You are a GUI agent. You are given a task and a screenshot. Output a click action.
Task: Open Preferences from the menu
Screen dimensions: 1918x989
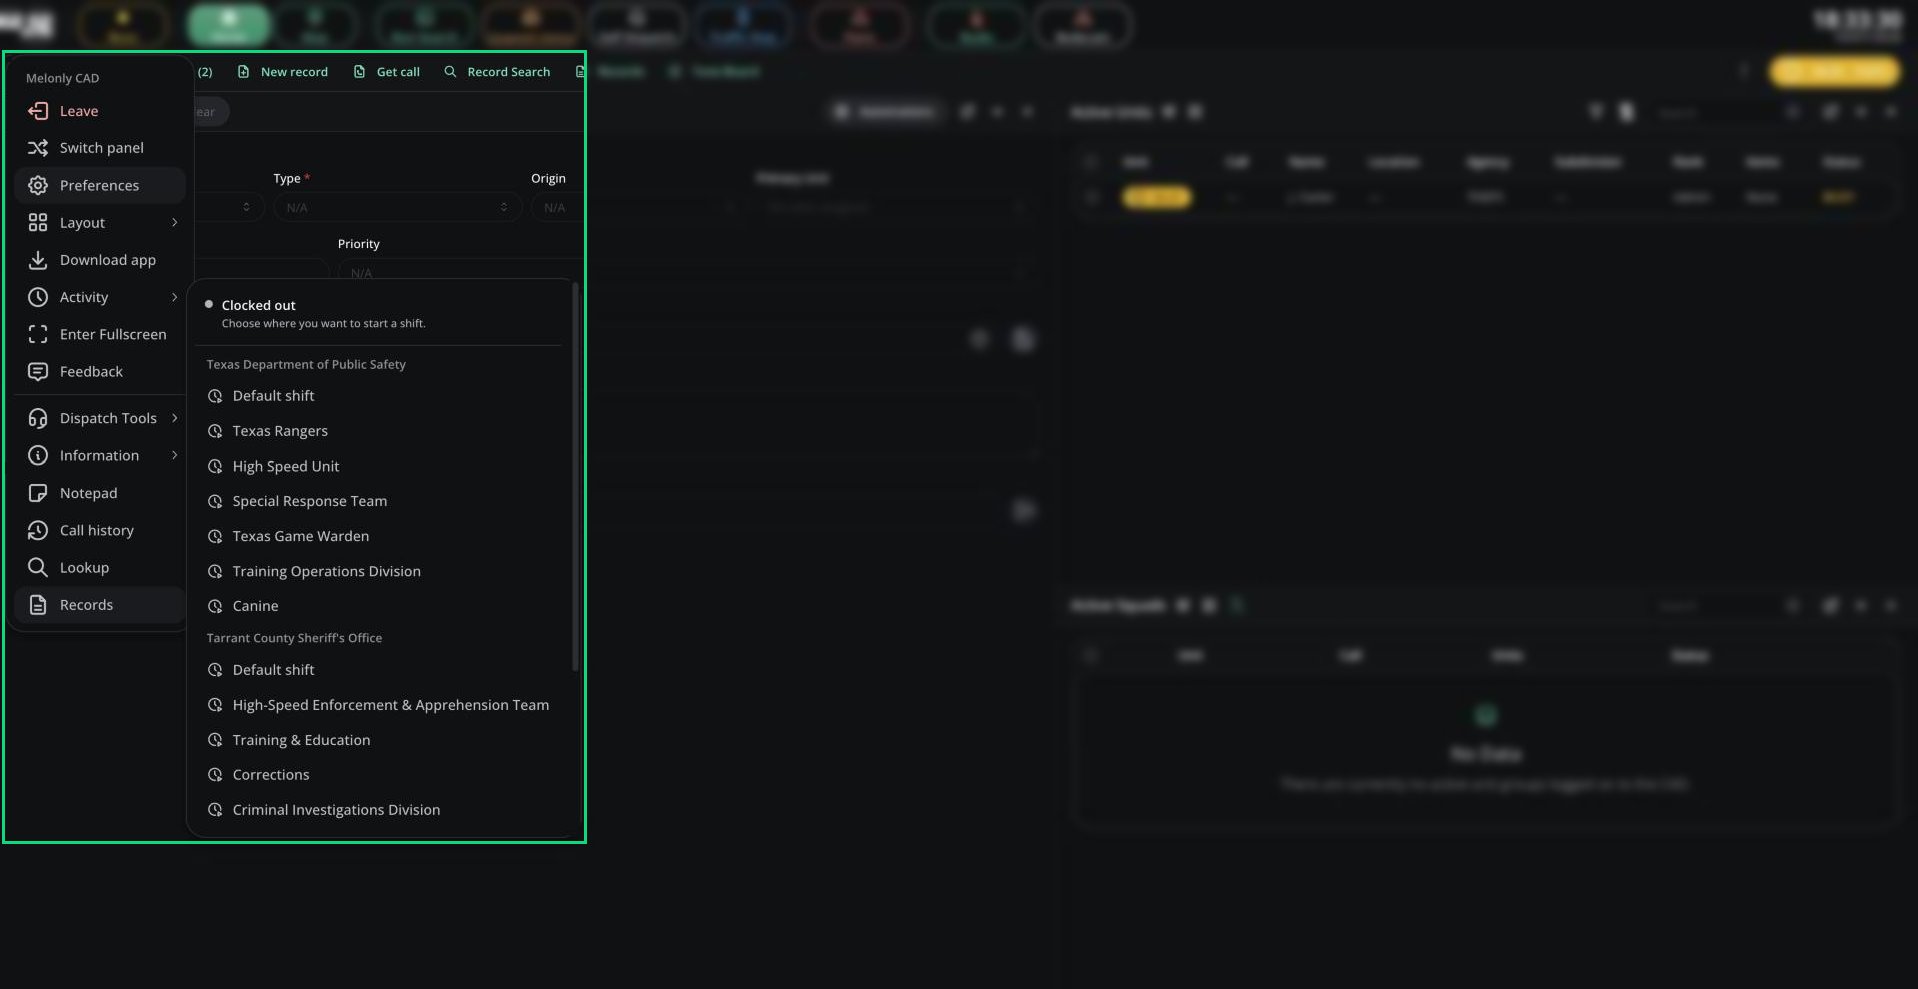tap(100, 185)
